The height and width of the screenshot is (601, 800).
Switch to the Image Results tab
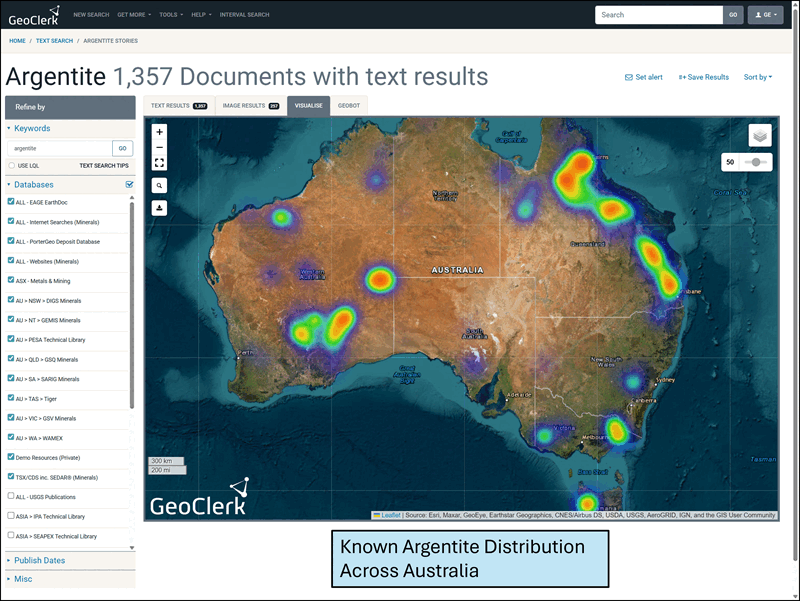click(250, 105)
